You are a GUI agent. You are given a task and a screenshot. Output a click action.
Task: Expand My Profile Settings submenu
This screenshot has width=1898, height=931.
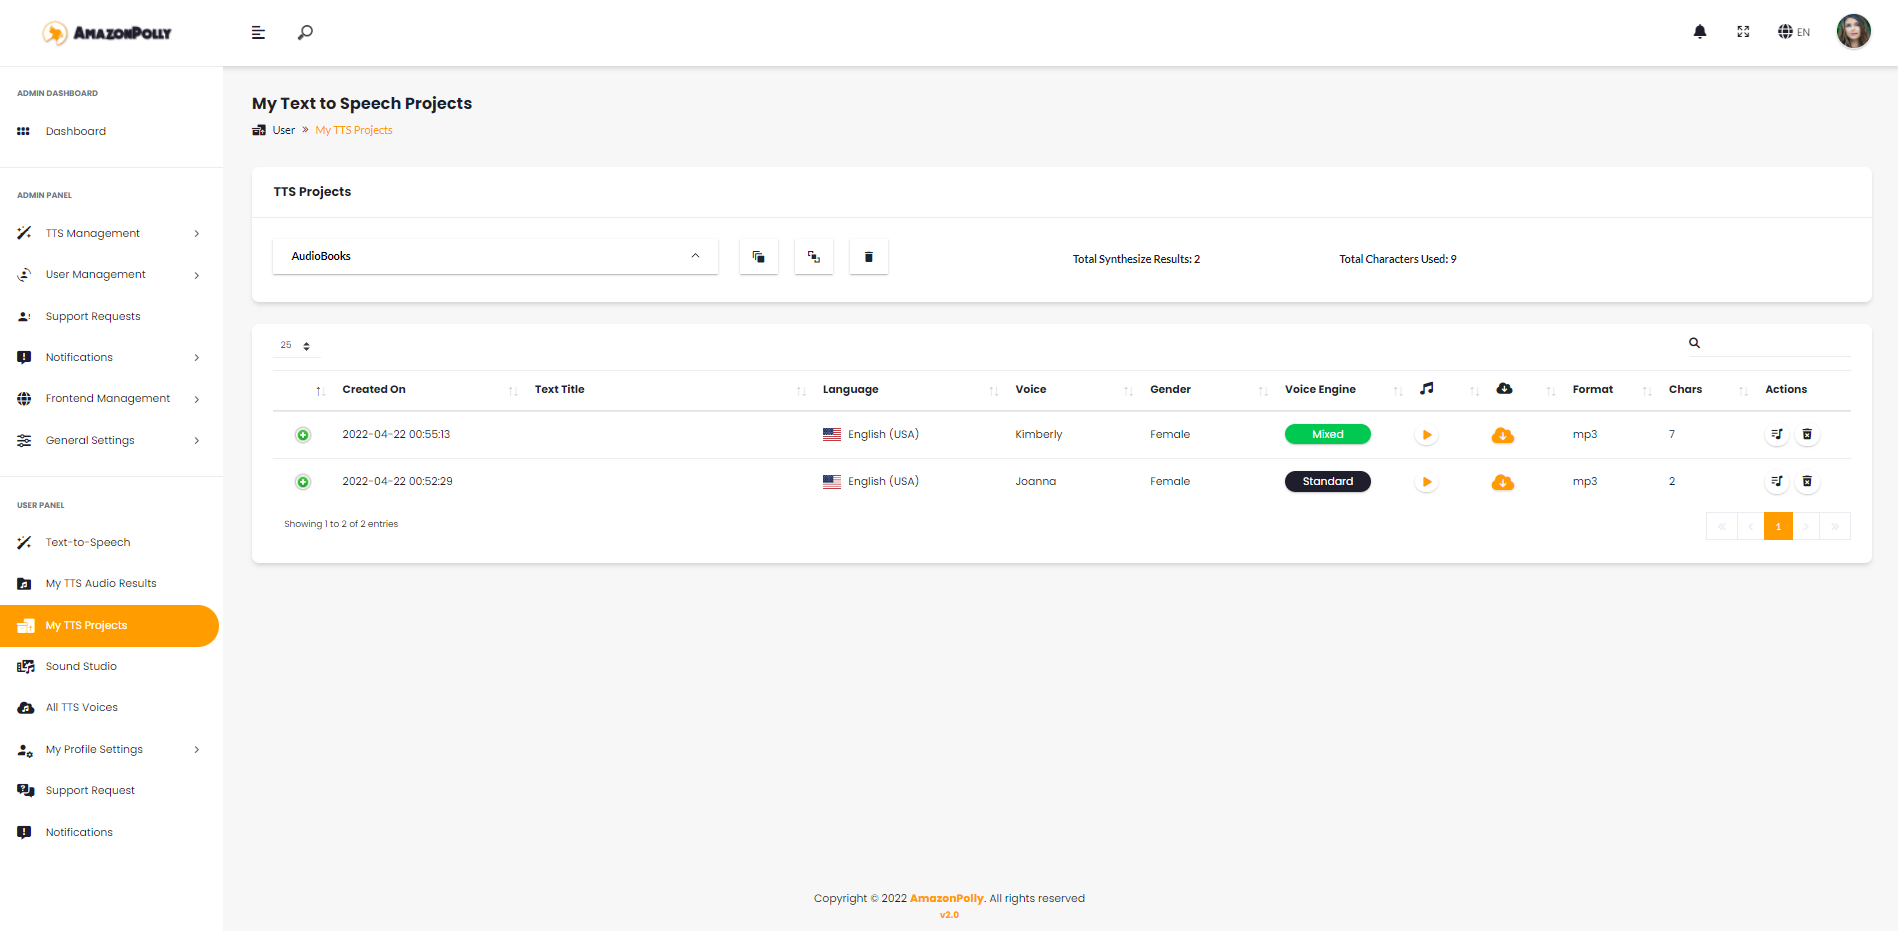pos(110,750)
